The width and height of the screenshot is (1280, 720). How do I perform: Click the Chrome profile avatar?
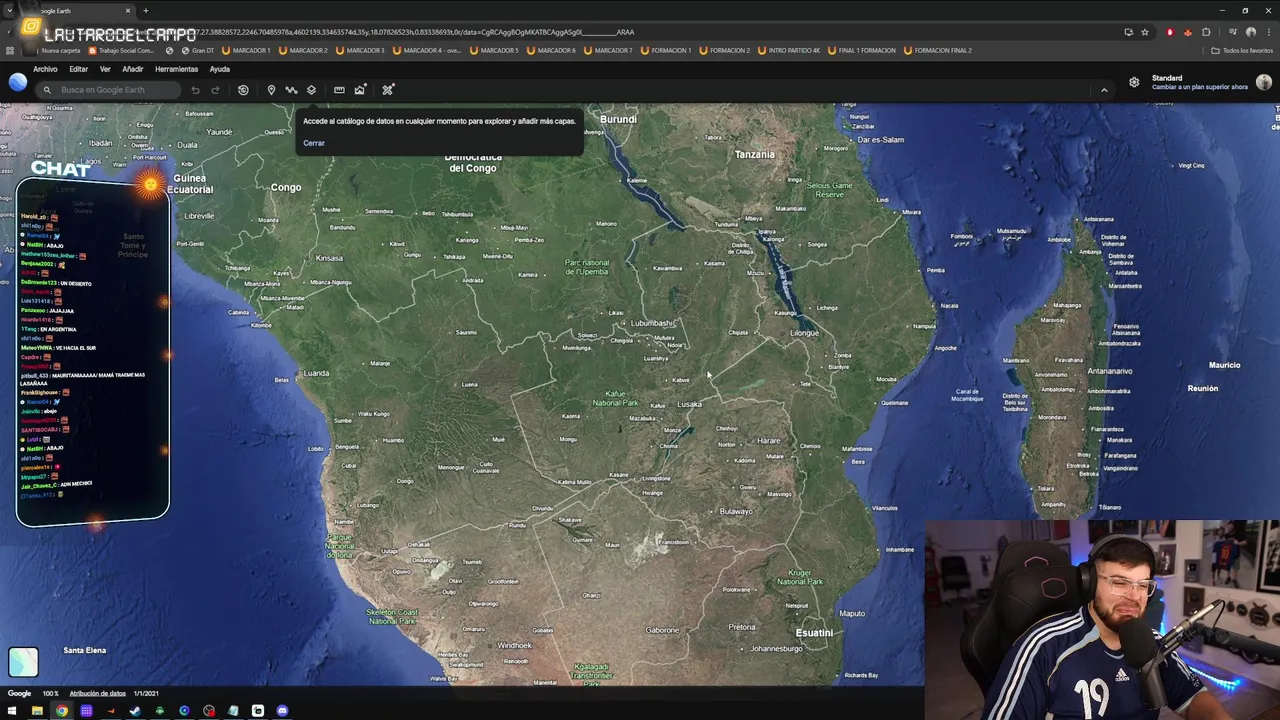pos(1250,32)
